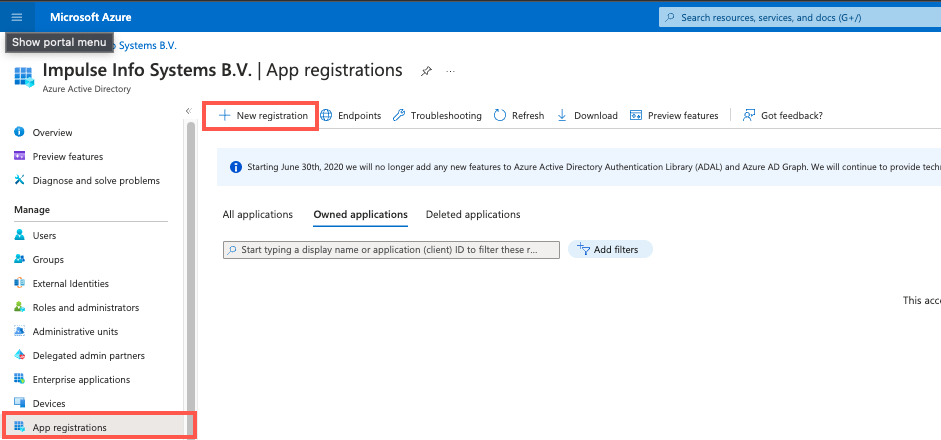Click the Preview features sidebar icon
941x440 pixels.
(19, 156)
